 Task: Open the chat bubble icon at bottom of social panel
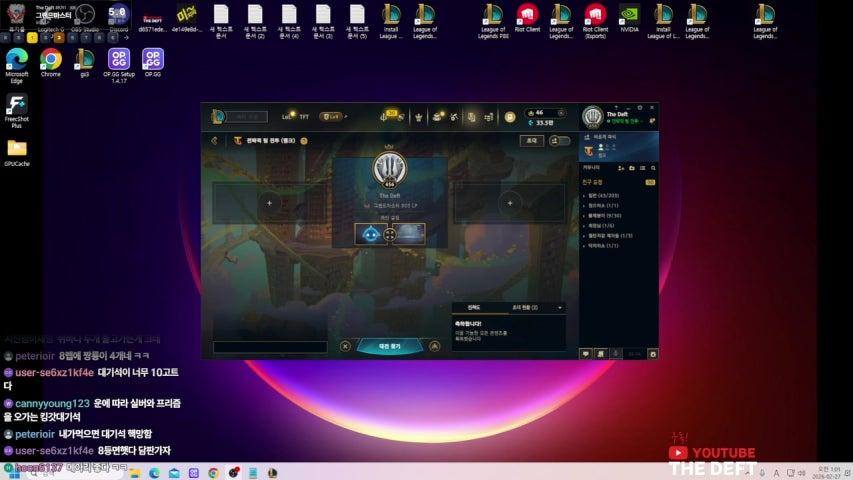coord(585,354)
